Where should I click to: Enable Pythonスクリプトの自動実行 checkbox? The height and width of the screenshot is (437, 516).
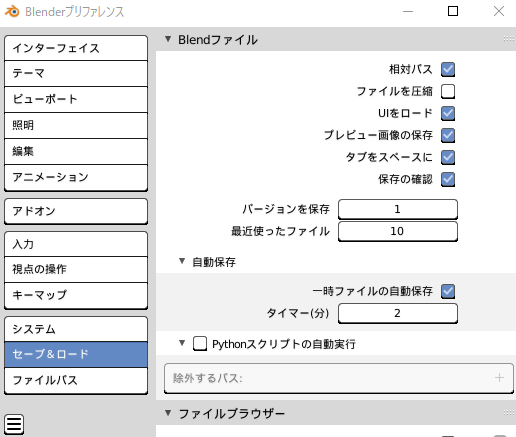tap(200, 344)
